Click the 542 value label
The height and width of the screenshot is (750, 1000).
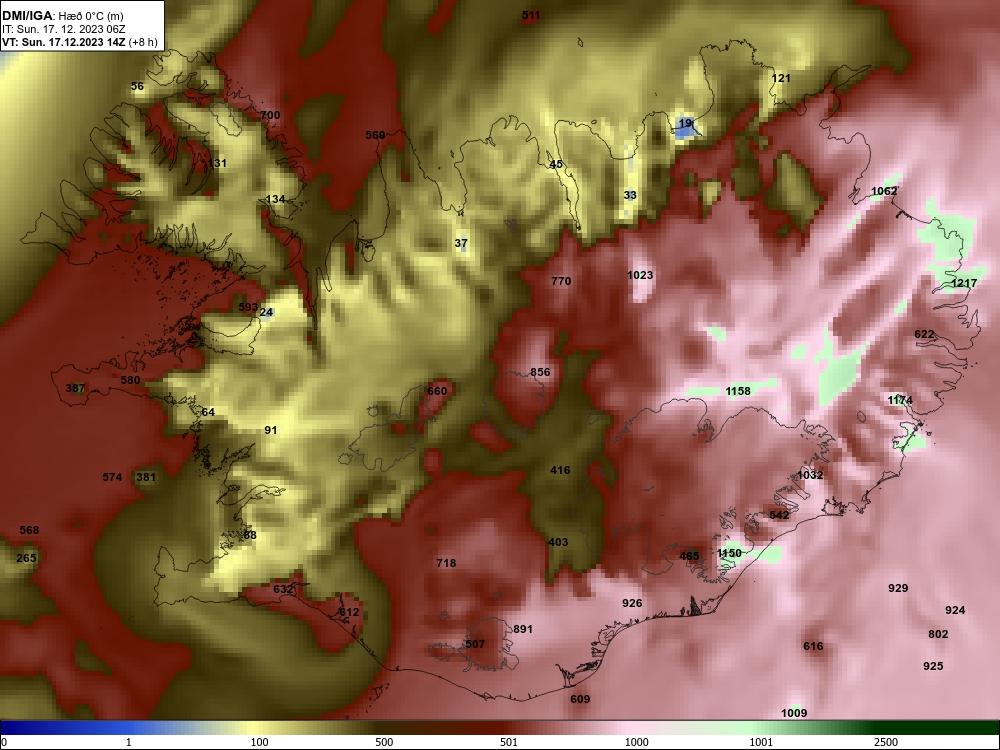pos(779,515)
